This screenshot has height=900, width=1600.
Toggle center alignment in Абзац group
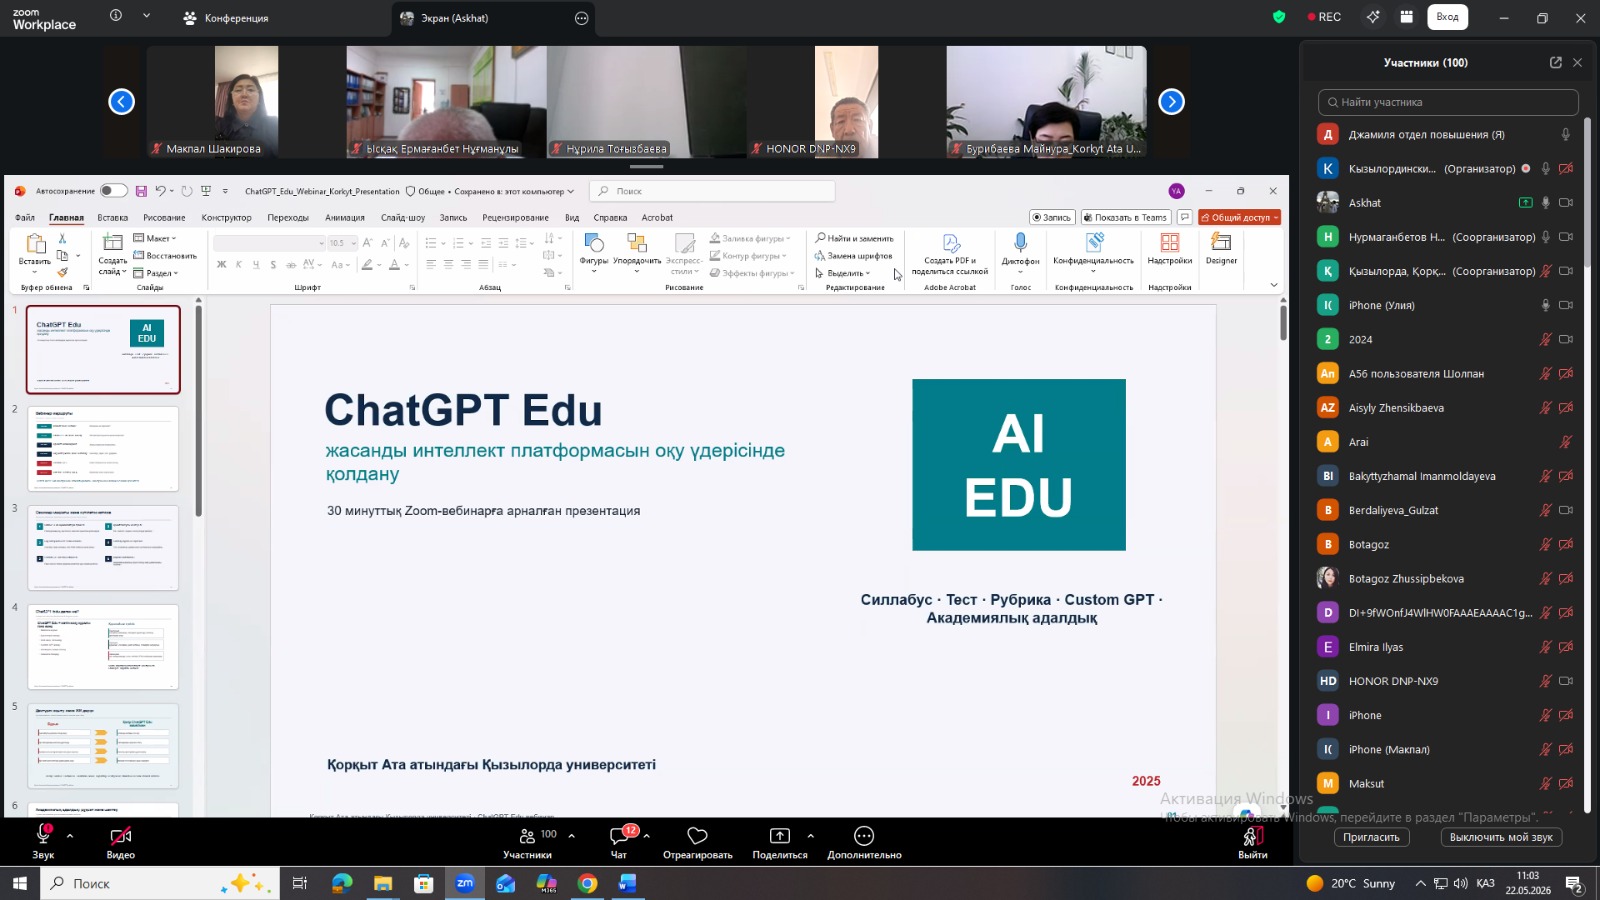448,265
